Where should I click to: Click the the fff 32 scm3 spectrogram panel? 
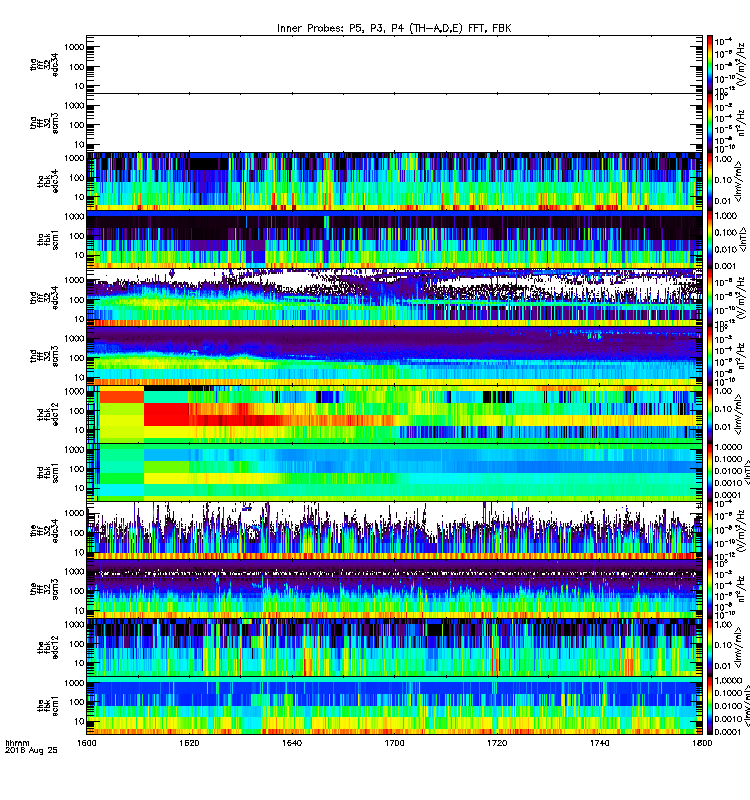pos(394,589)
